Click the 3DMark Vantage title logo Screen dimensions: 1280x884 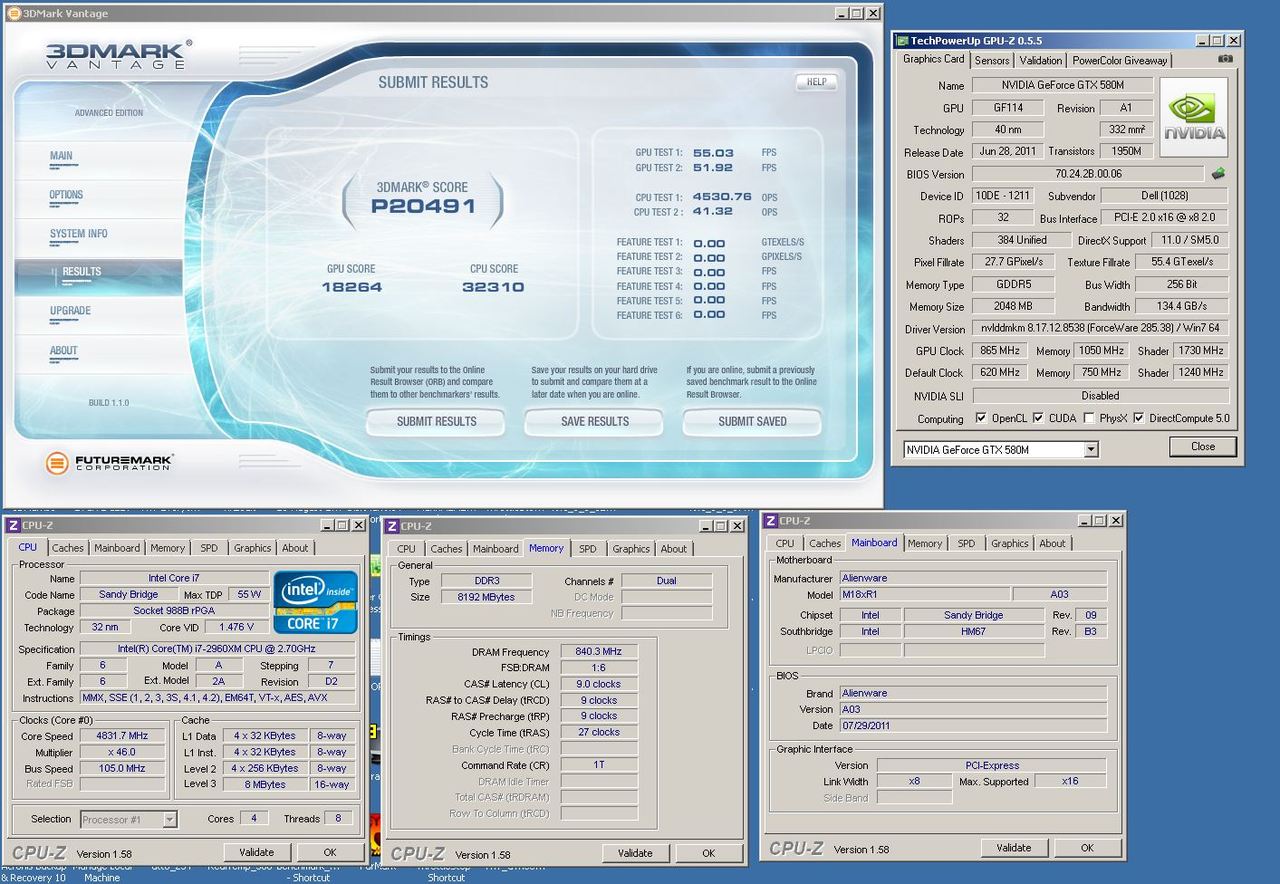click(x=118, y=56)
